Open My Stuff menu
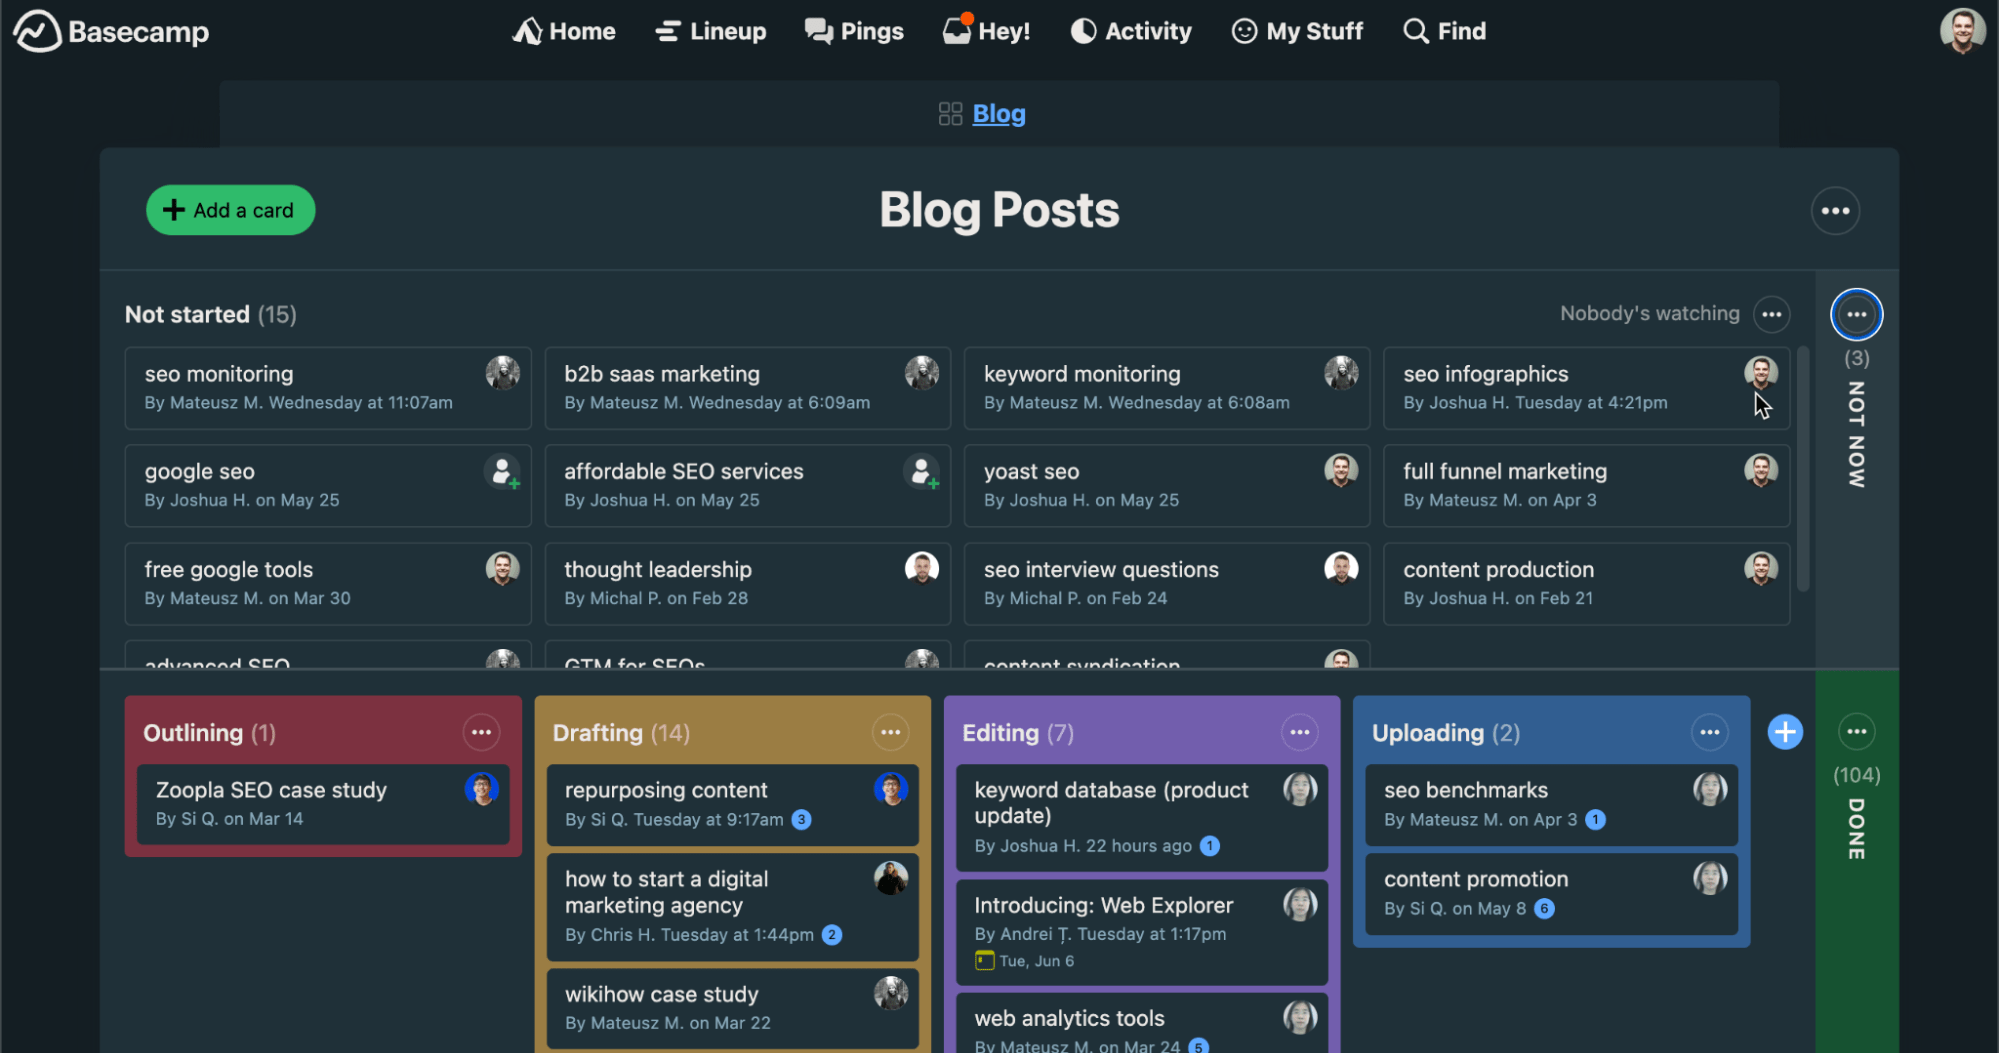 coord(1297,31)
